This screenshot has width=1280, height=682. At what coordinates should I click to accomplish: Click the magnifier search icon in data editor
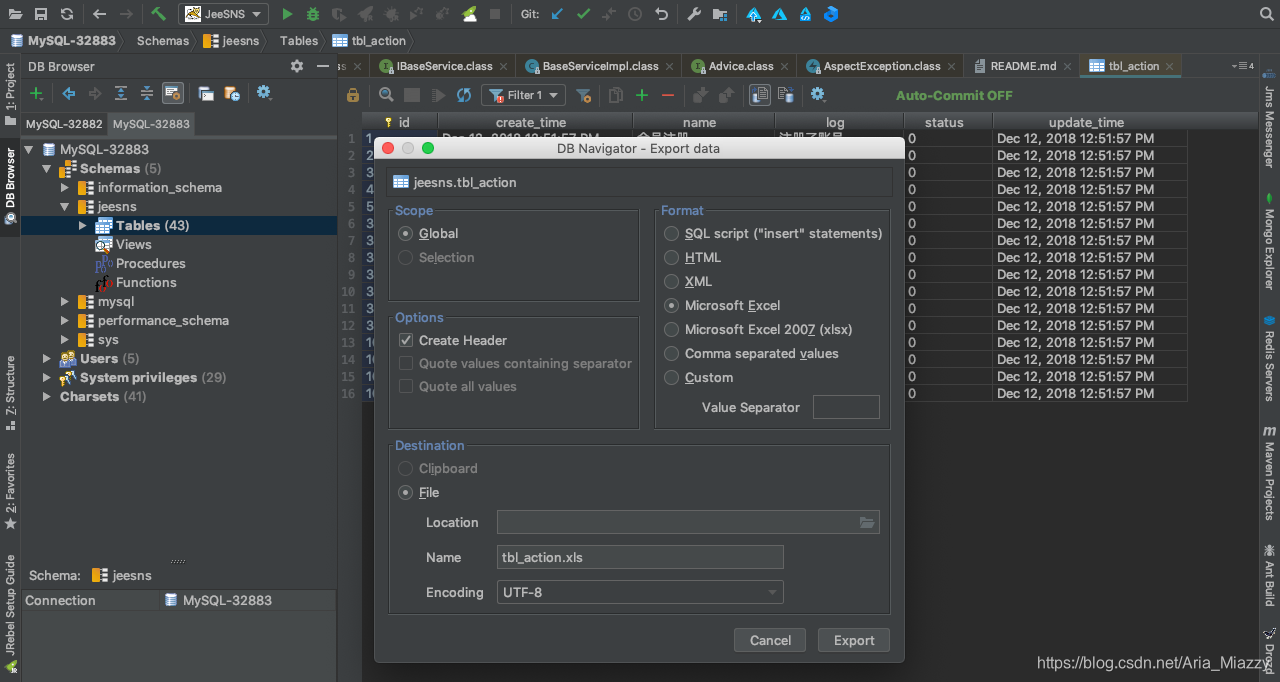(386, 95)
